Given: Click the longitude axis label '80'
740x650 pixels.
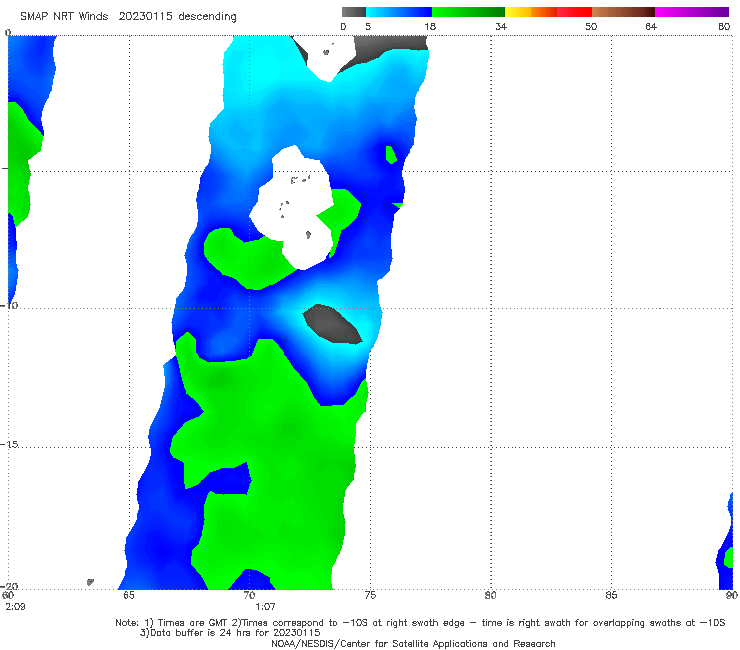Looking at the screenshot, I should (490, 595).
